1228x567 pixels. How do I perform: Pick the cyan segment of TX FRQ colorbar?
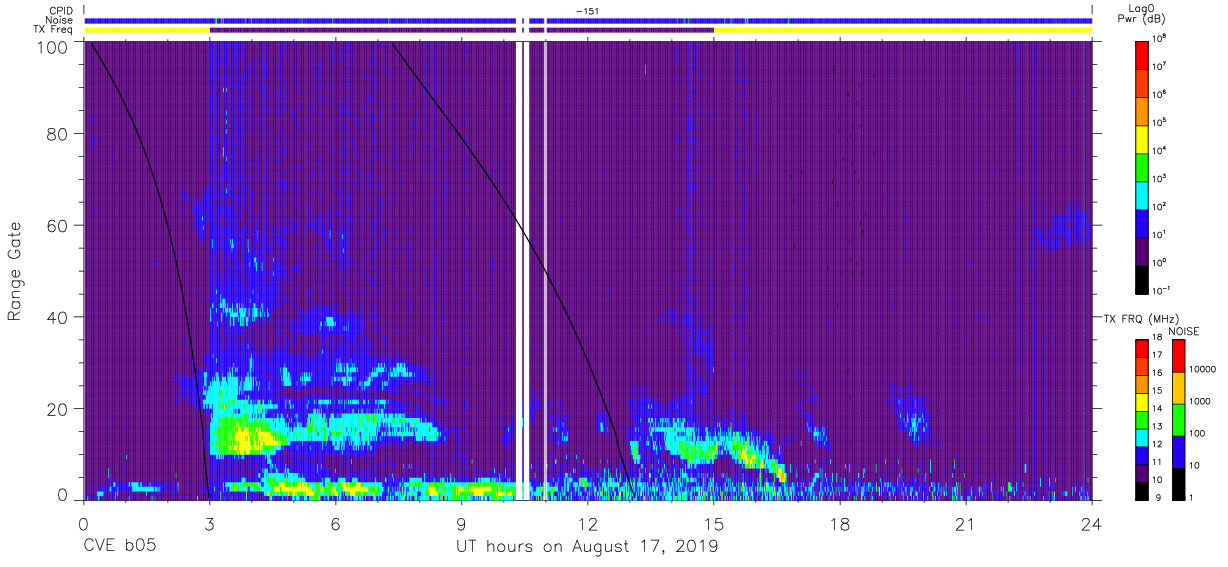[1141, 439]
